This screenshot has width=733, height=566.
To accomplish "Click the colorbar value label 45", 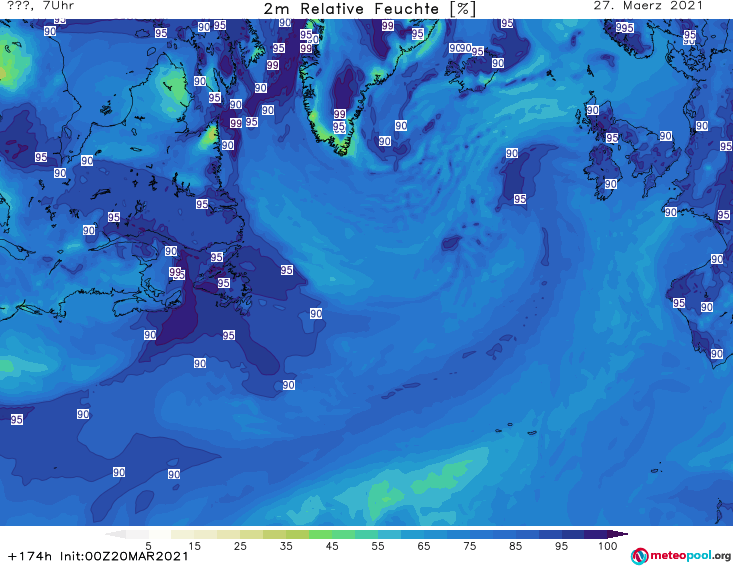I will point(332,546).
